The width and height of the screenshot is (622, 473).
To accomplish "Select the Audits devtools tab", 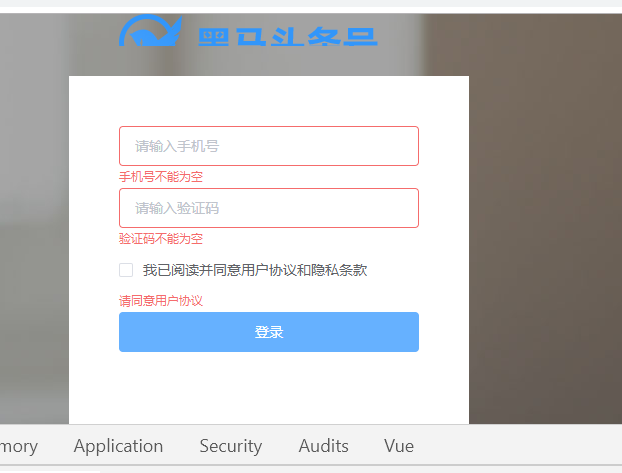I will 323,446.
